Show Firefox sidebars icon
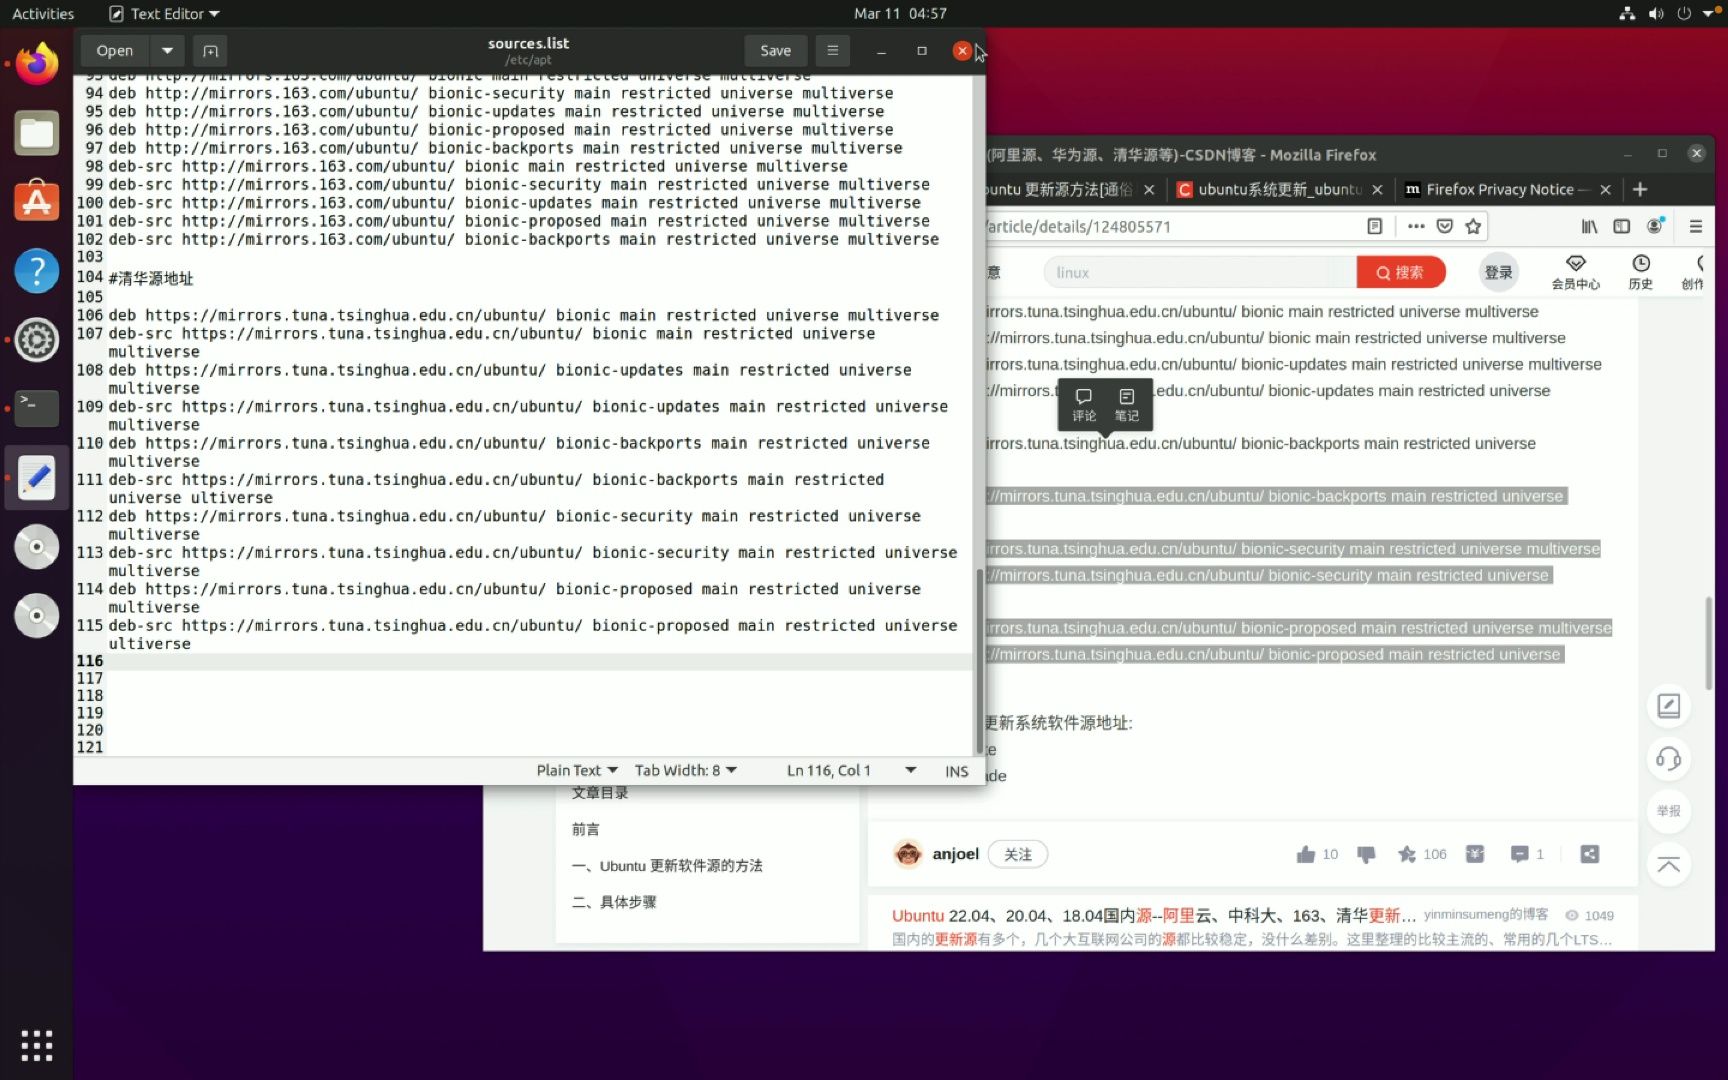This screenshot has height=1080, width=1728. 1622,227
